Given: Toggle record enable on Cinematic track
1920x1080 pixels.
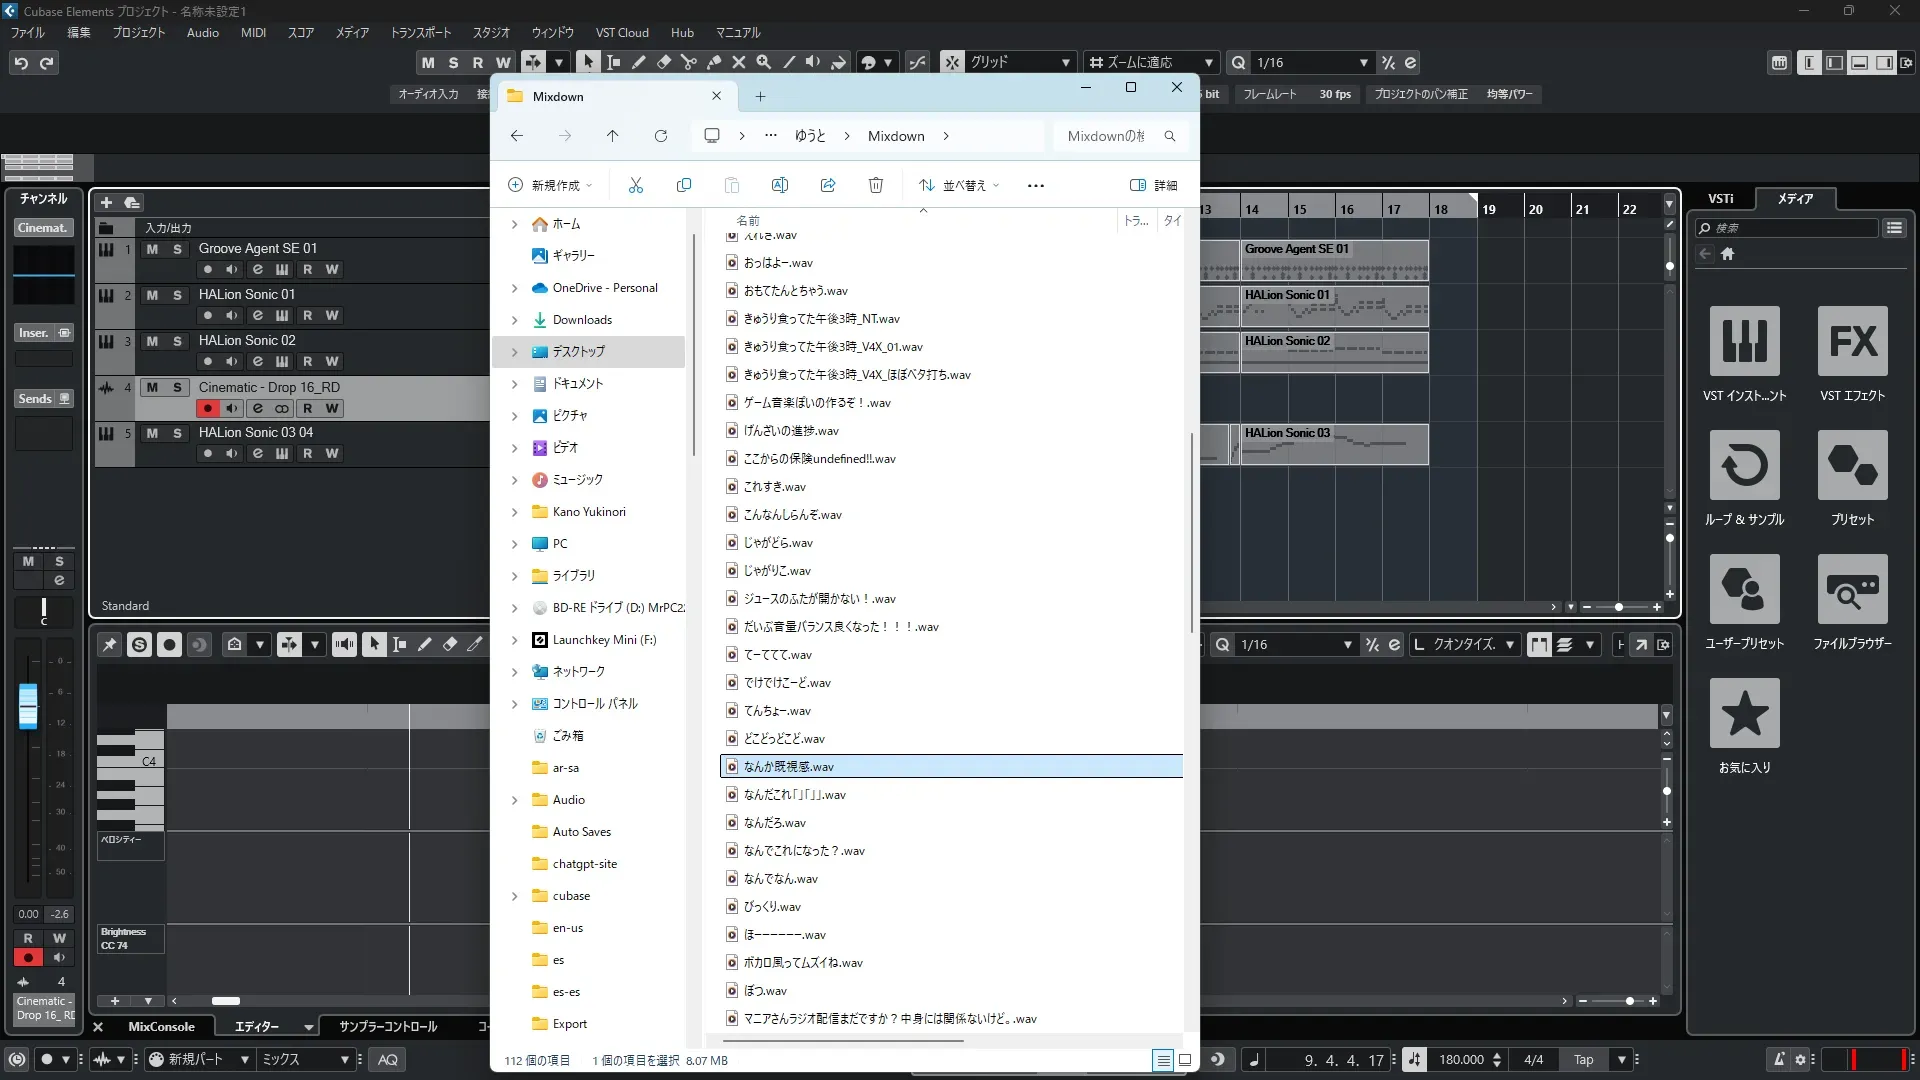Looking at the screenshot, I should 207,408.
